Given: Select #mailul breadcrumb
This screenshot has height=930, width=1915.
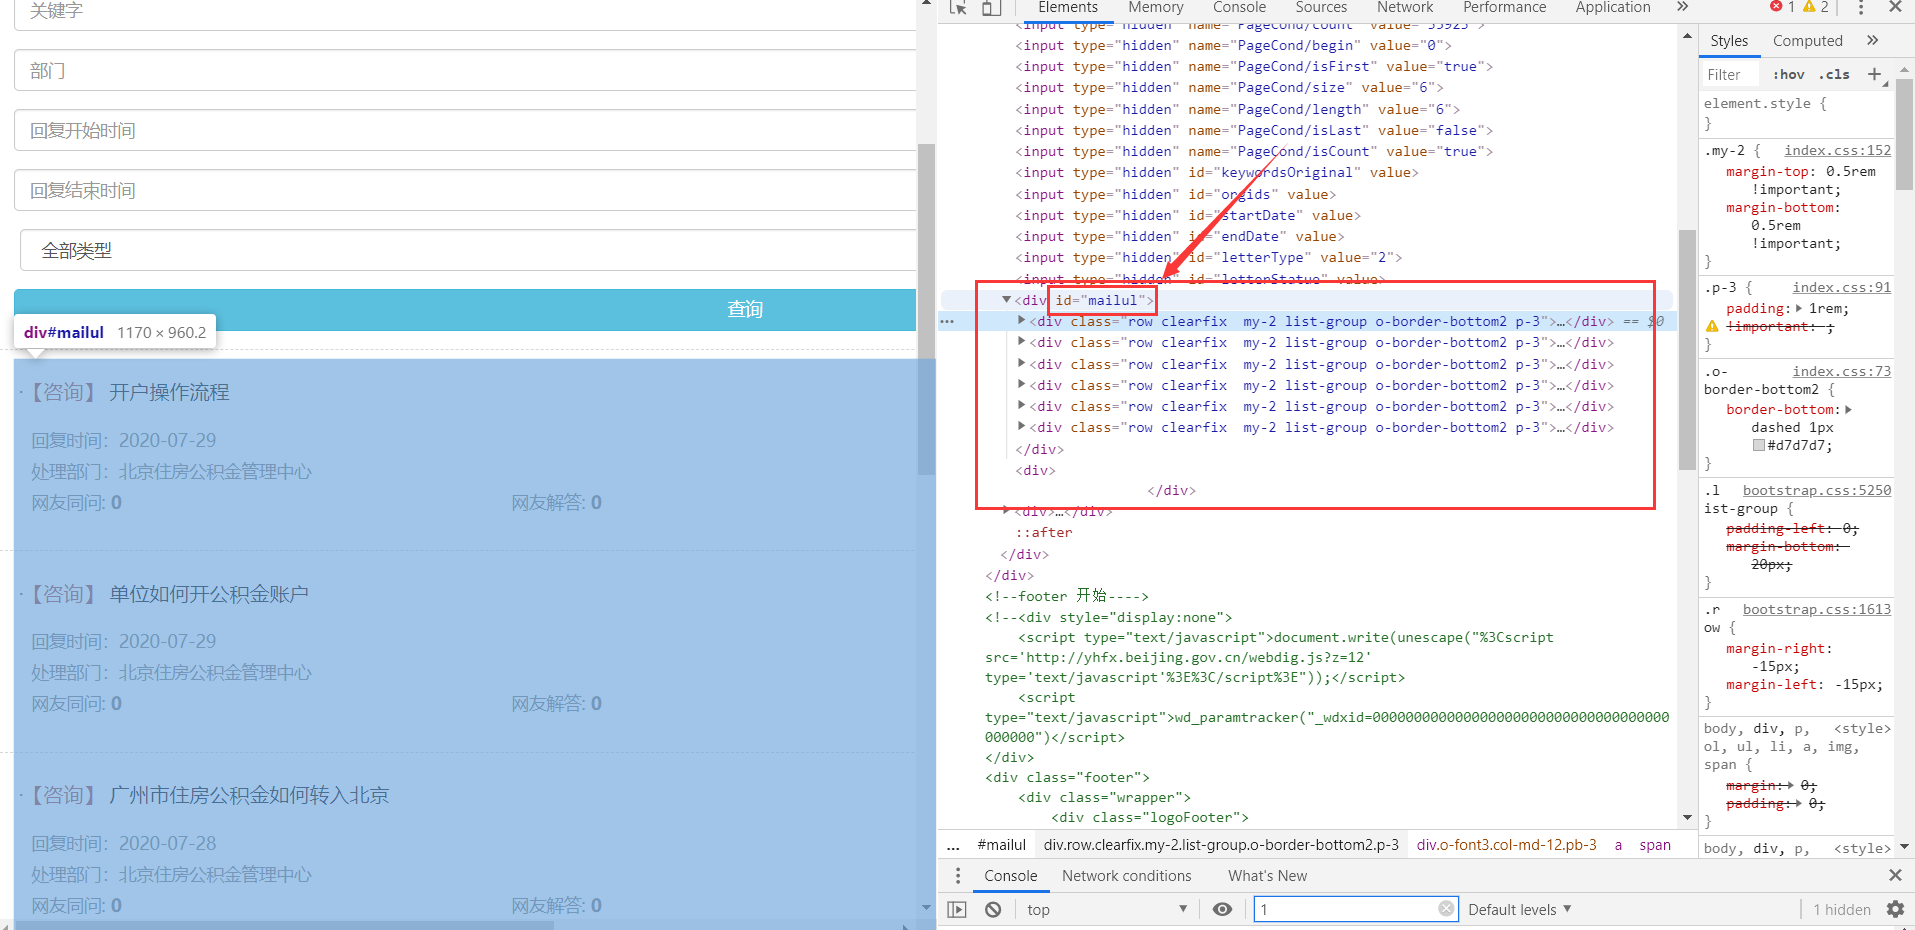Looking at the screenshot, I should 1001,845.
